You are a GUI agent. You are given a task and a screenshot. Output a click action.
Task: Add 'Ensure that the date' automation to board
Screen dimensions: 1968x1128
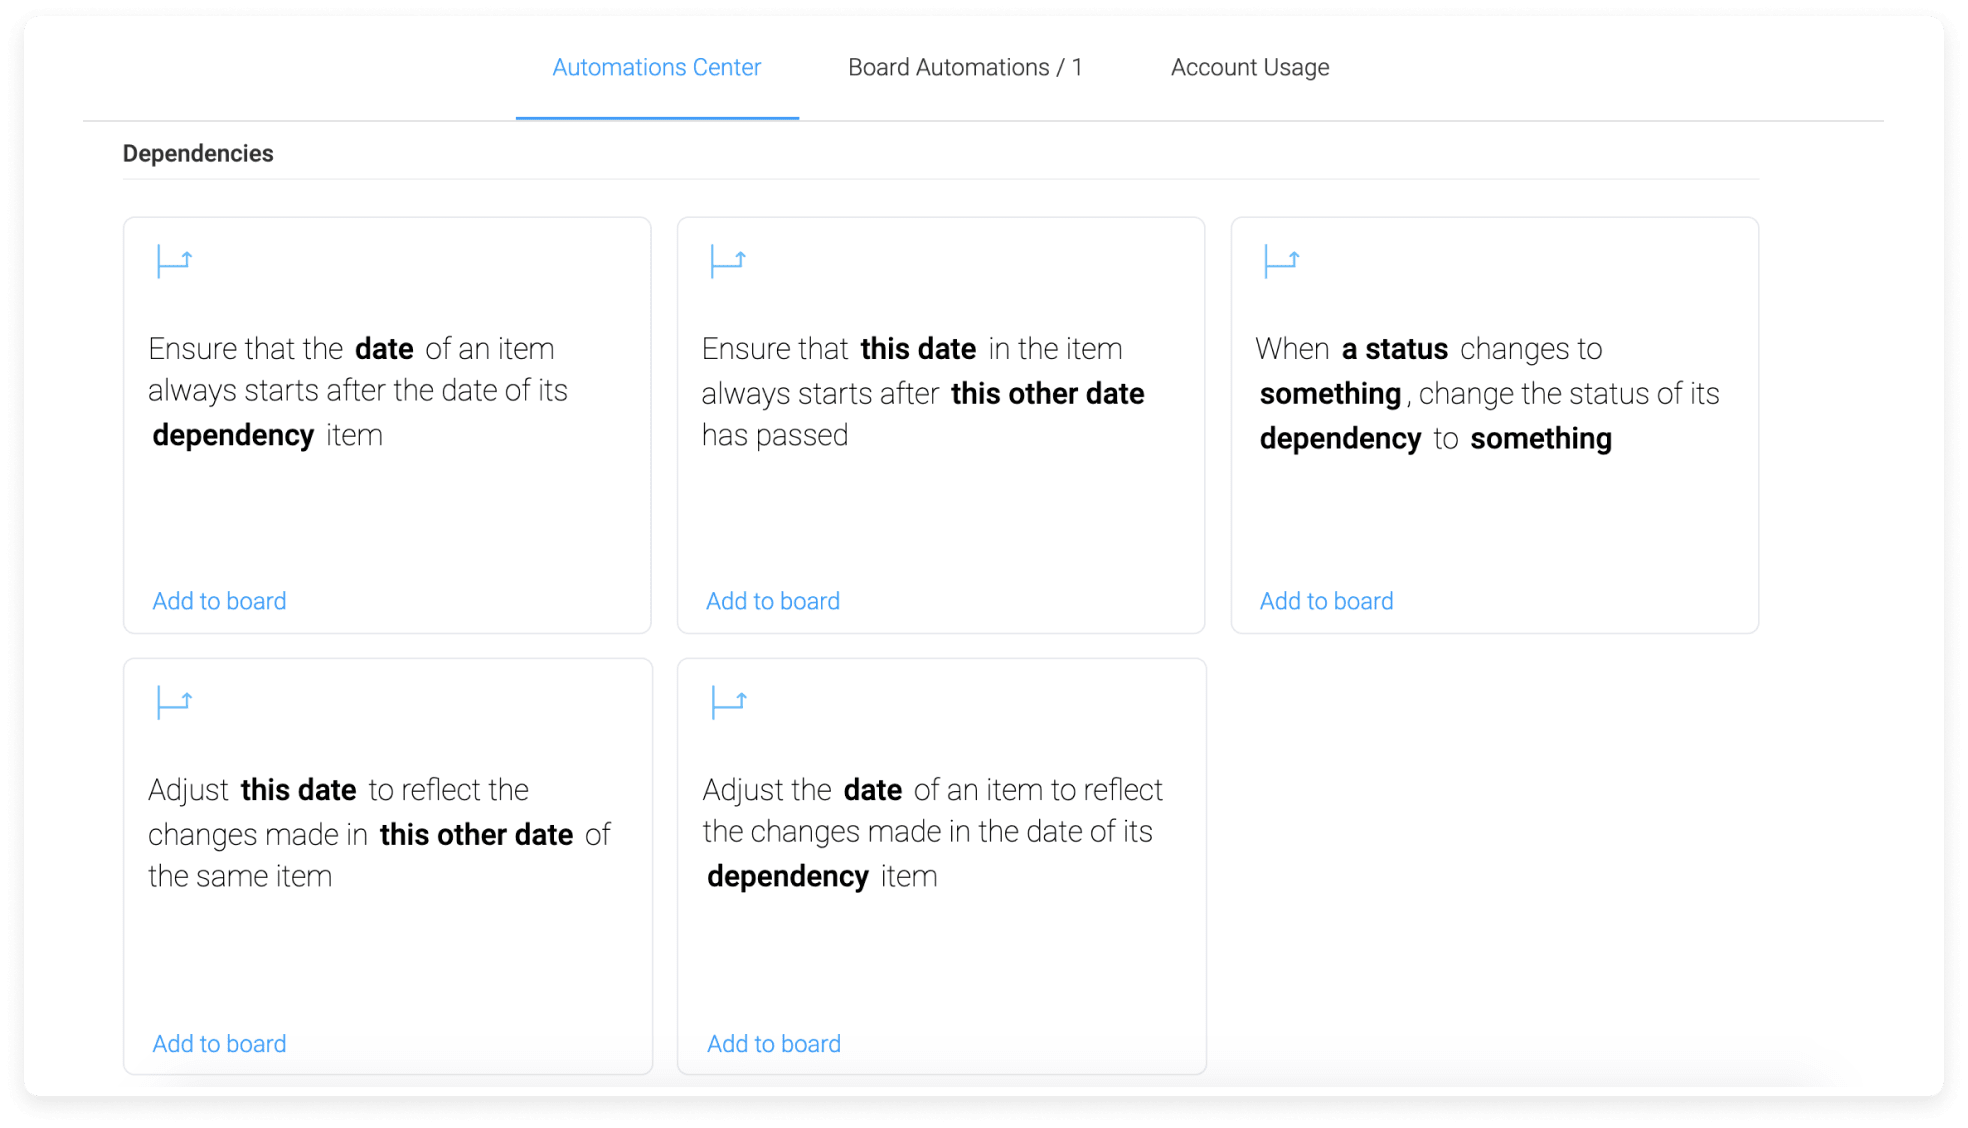219,601
